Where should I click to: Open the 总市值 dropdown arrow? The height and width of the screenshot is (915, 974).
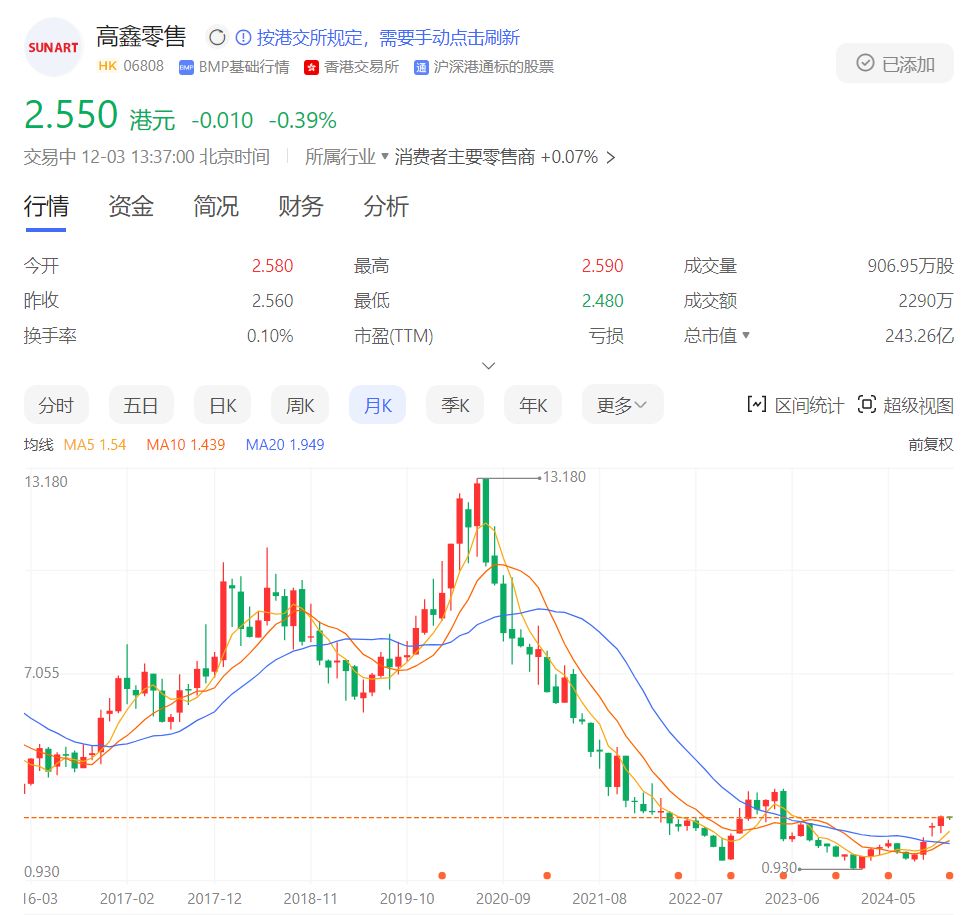[746, 335]
